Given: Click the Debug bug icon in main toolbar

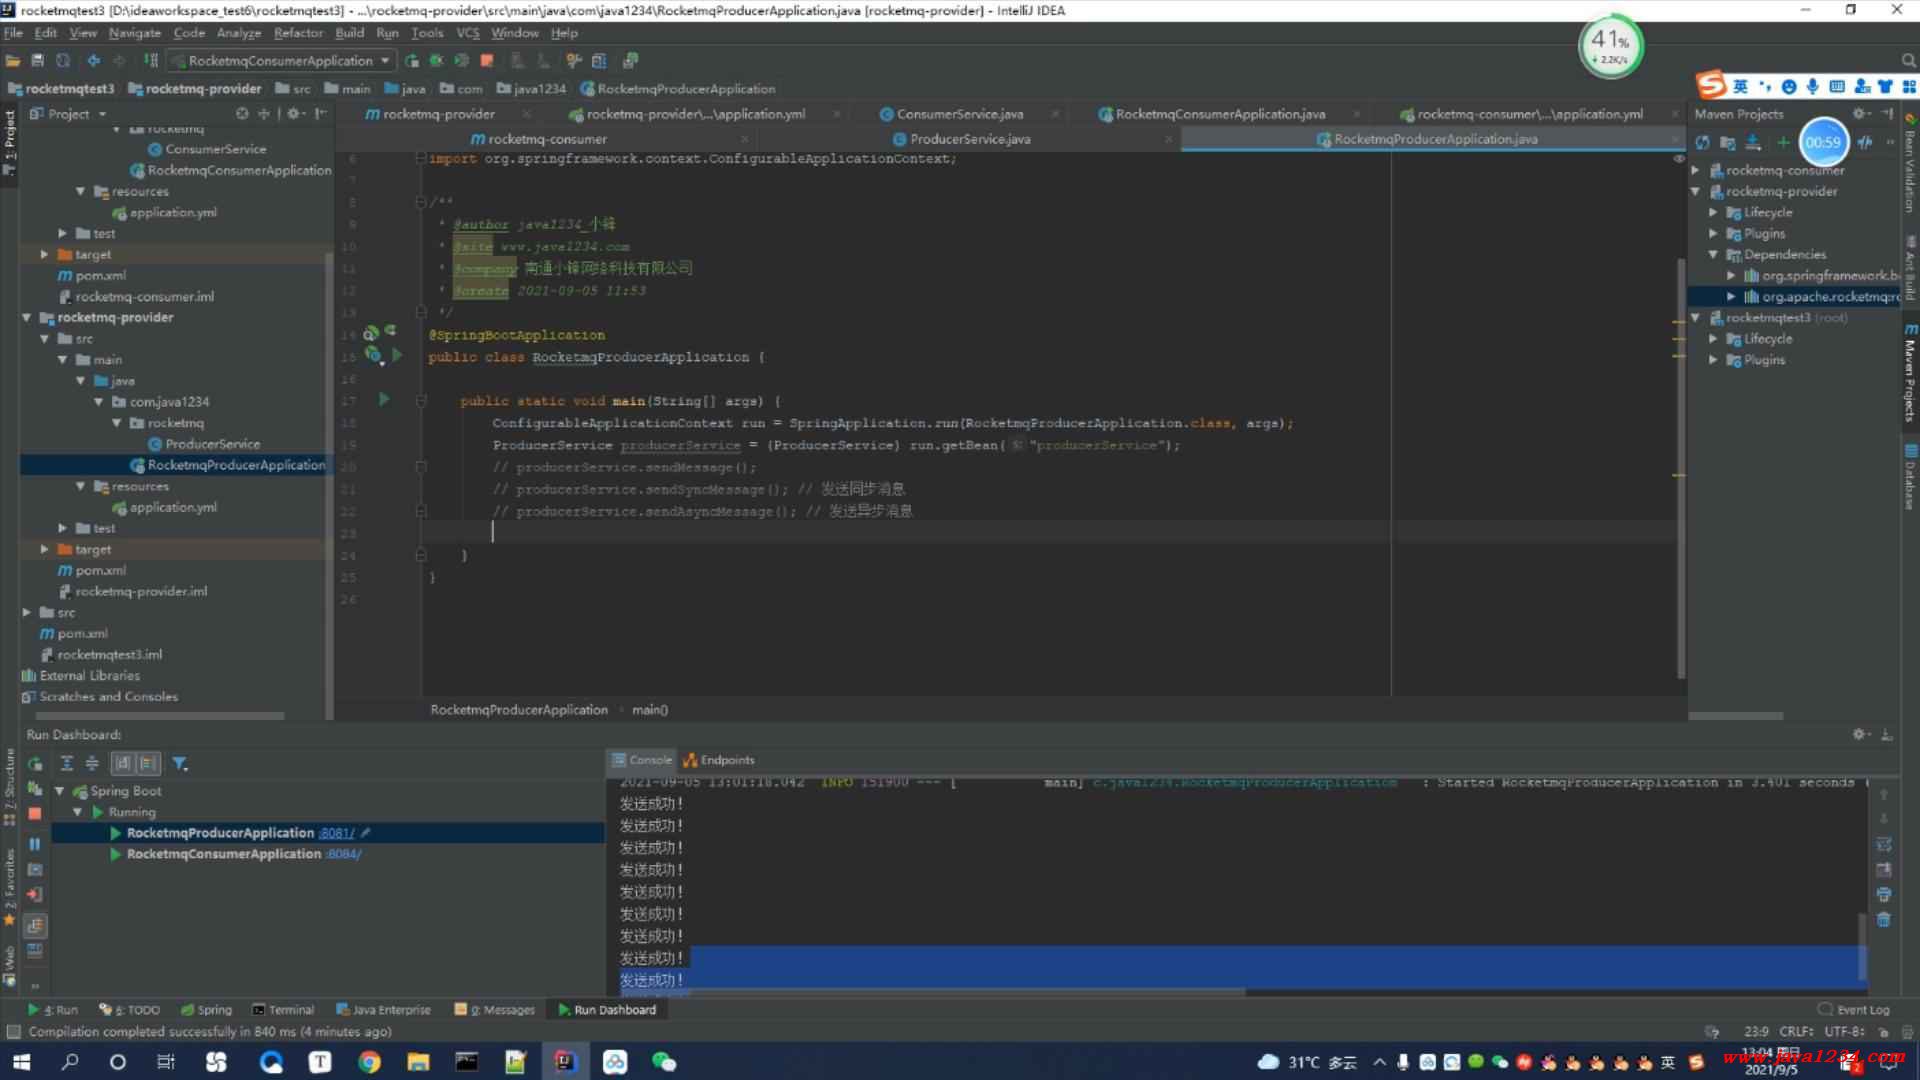Looking at the screenshot, I should 436,61.
